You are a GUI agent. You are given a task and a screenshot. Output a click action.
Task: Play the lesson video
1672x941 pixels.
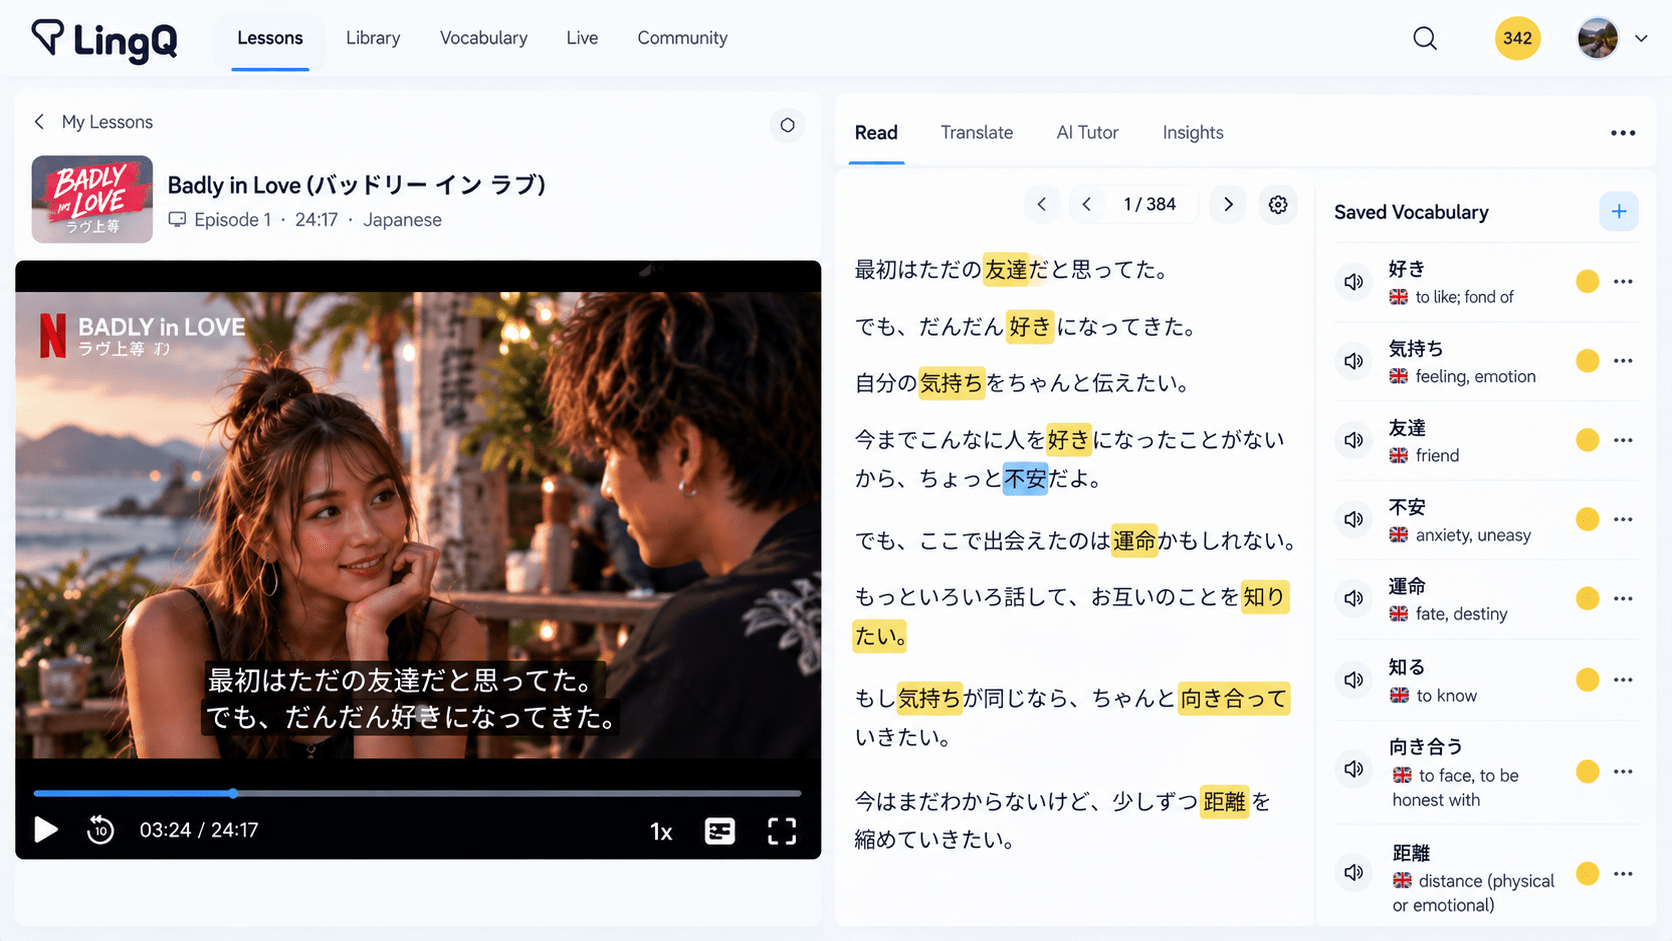coord(45,830)
